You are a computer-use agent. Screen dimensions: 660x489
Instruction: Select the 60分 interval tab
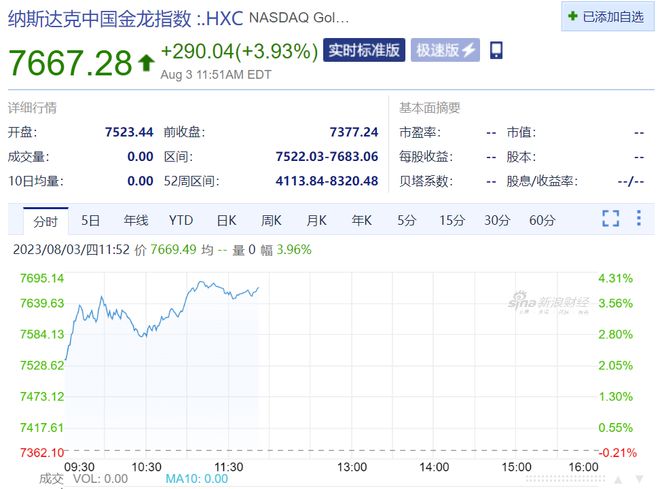pyautogui.click(x=542, y=220)
